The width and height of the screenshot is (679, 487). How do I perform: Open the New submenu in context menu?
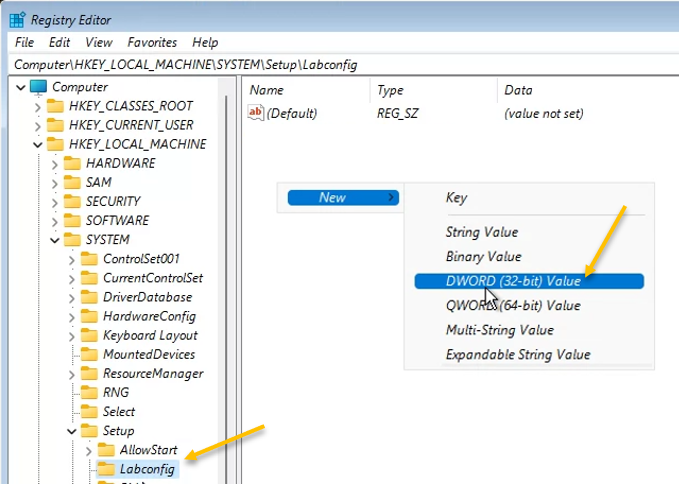coord(343,197)
